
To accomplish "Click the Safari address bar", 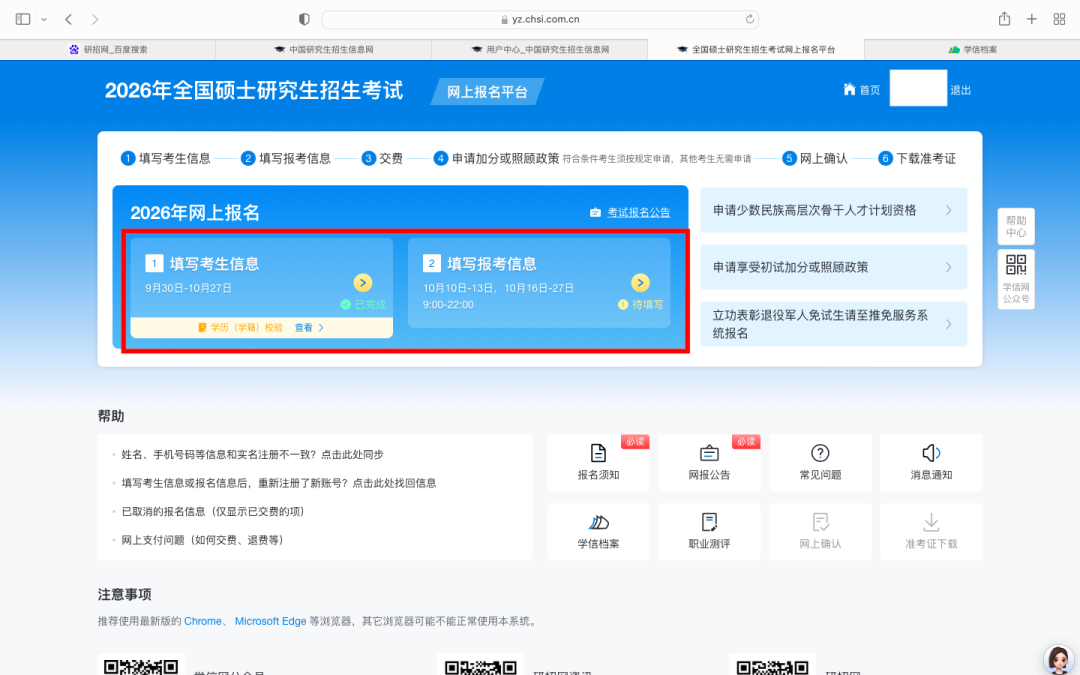I will pos(539,19).
